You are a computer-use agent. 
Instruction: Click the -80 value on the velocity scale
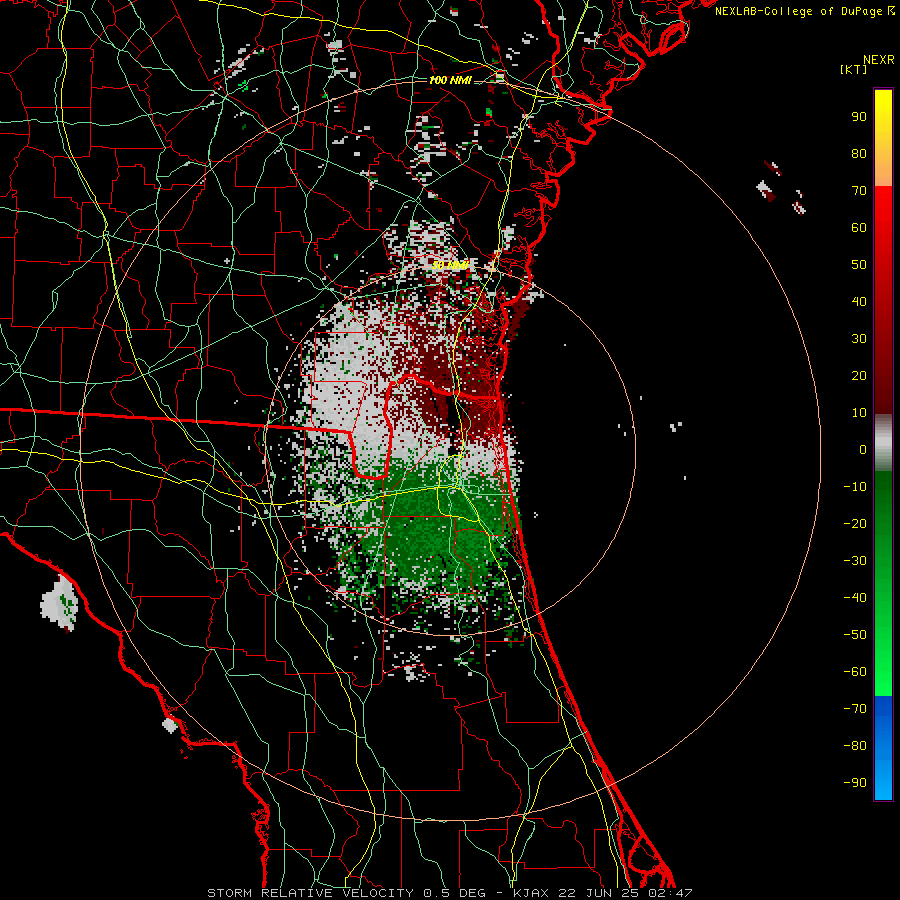[x=855, y=746]
